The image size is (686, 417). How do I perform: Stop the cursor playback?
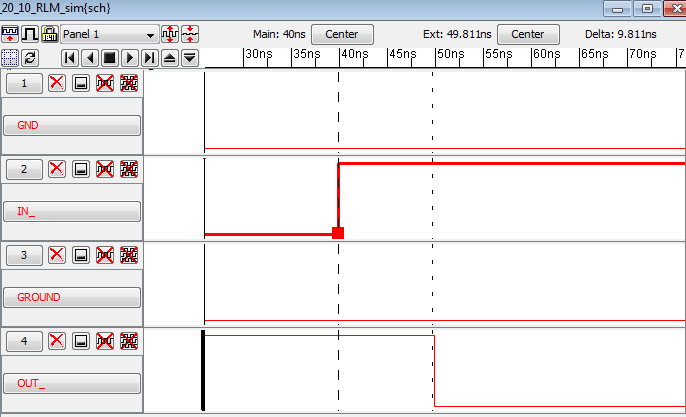(110, 58)
